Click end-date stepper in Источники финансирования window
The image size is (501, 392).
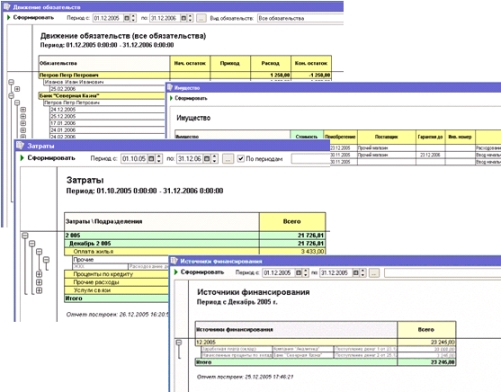(x=363, y=273)
